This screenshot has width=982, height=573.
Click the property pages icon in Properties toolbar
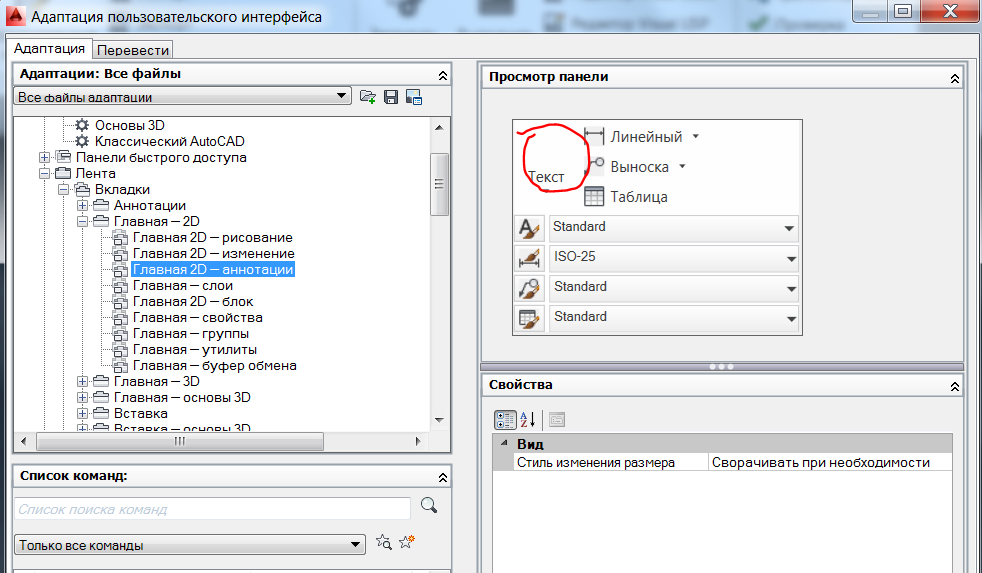[x=557, y=420]
